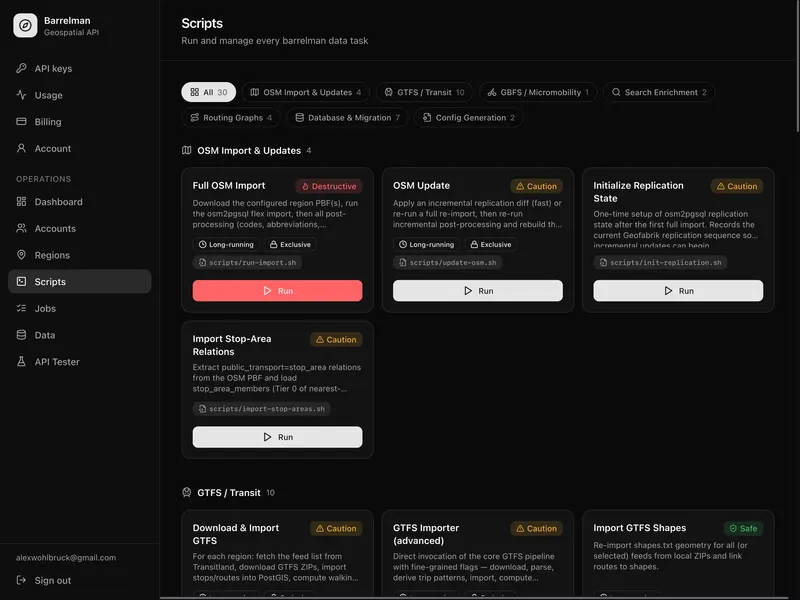Click the shield icon in the Safe badge

[x=733, y=529]
